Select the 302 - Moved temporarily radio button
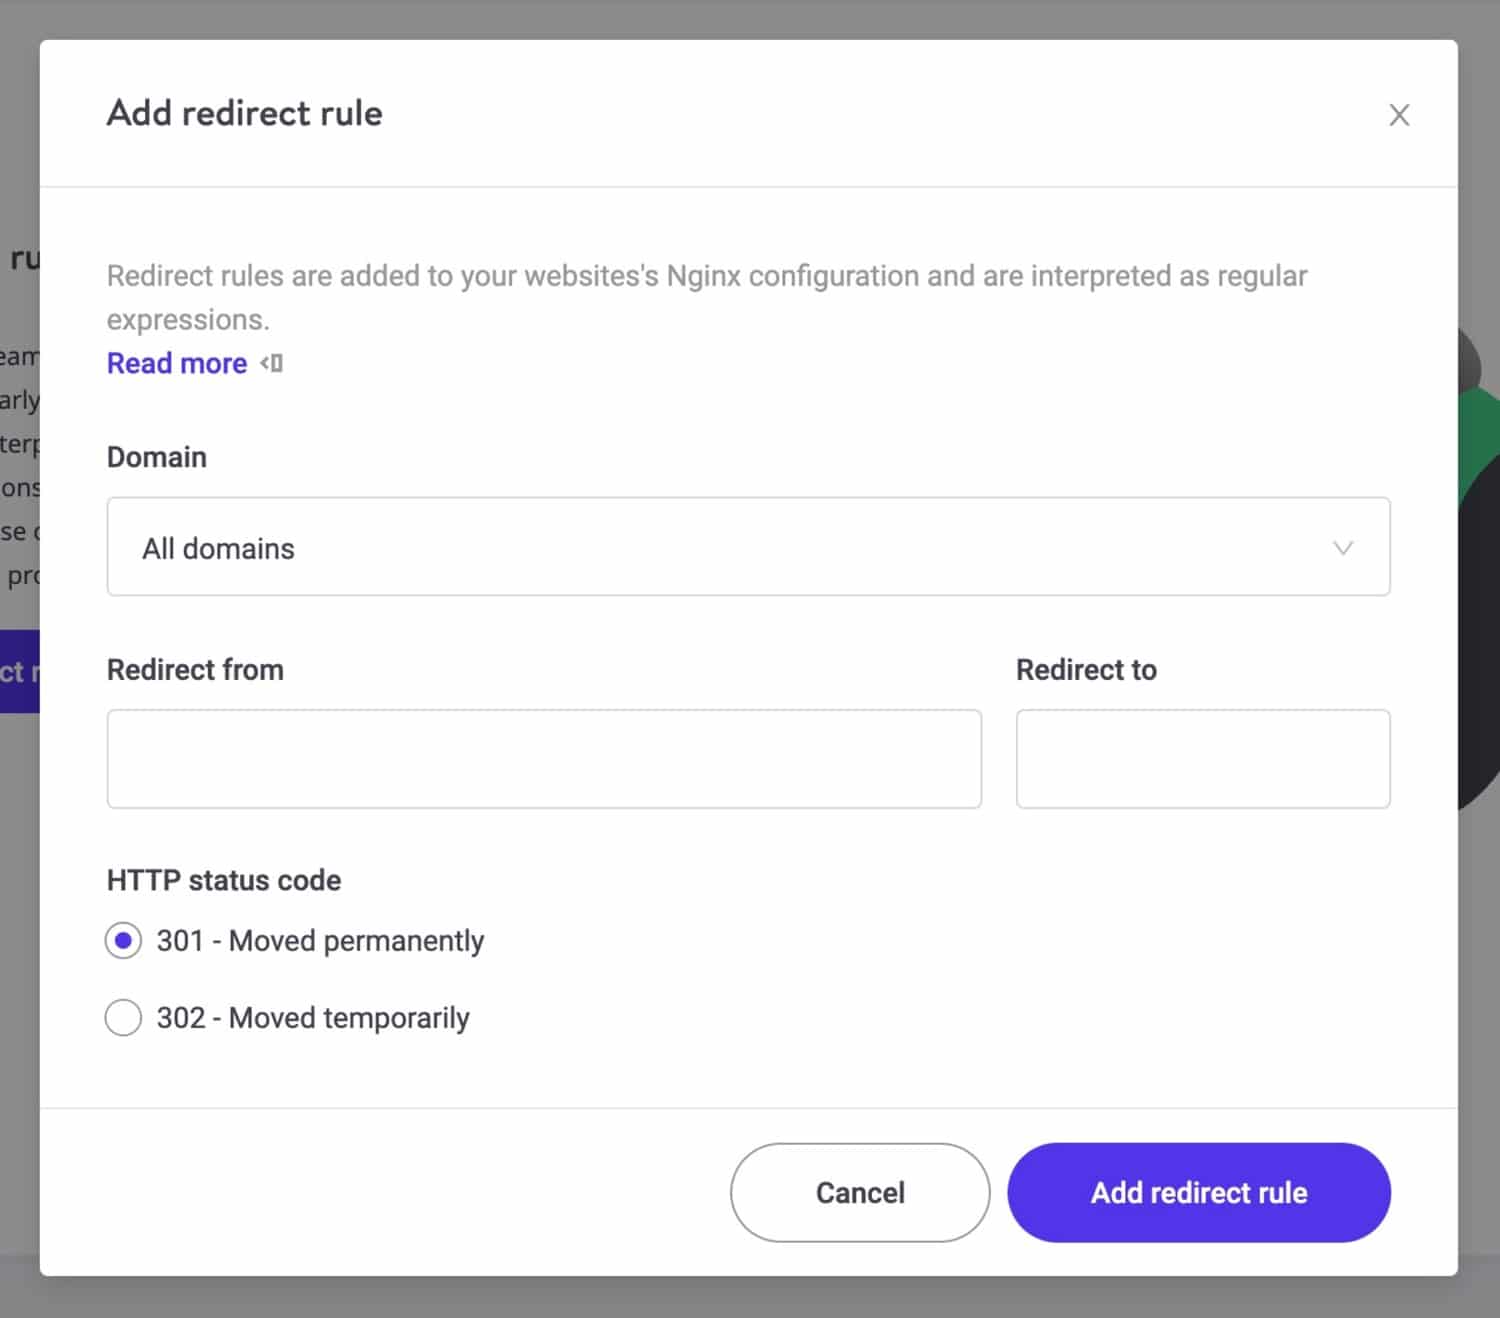This screenshot has height=1318, width=1500. click(123, 1017)
